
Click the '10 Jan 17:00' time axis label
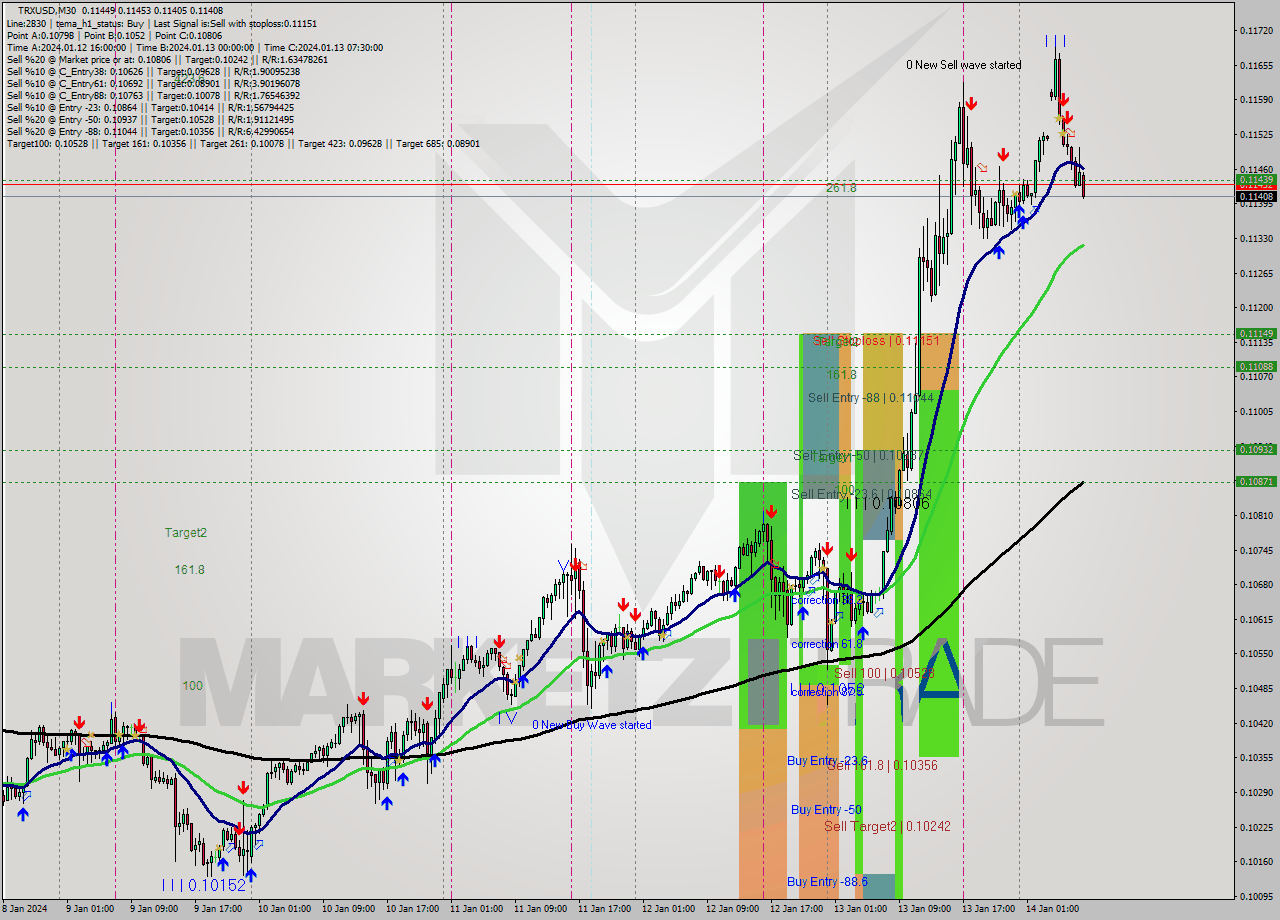tap(413, 909)
